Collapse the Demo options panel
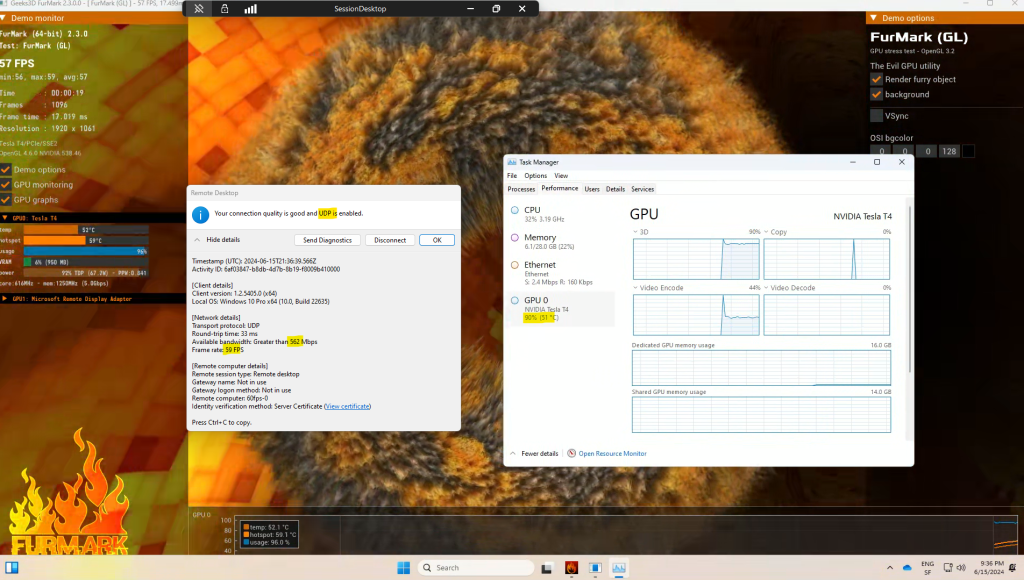The width and height of the screenshot is (1024, 580). (x=874, y=18)
